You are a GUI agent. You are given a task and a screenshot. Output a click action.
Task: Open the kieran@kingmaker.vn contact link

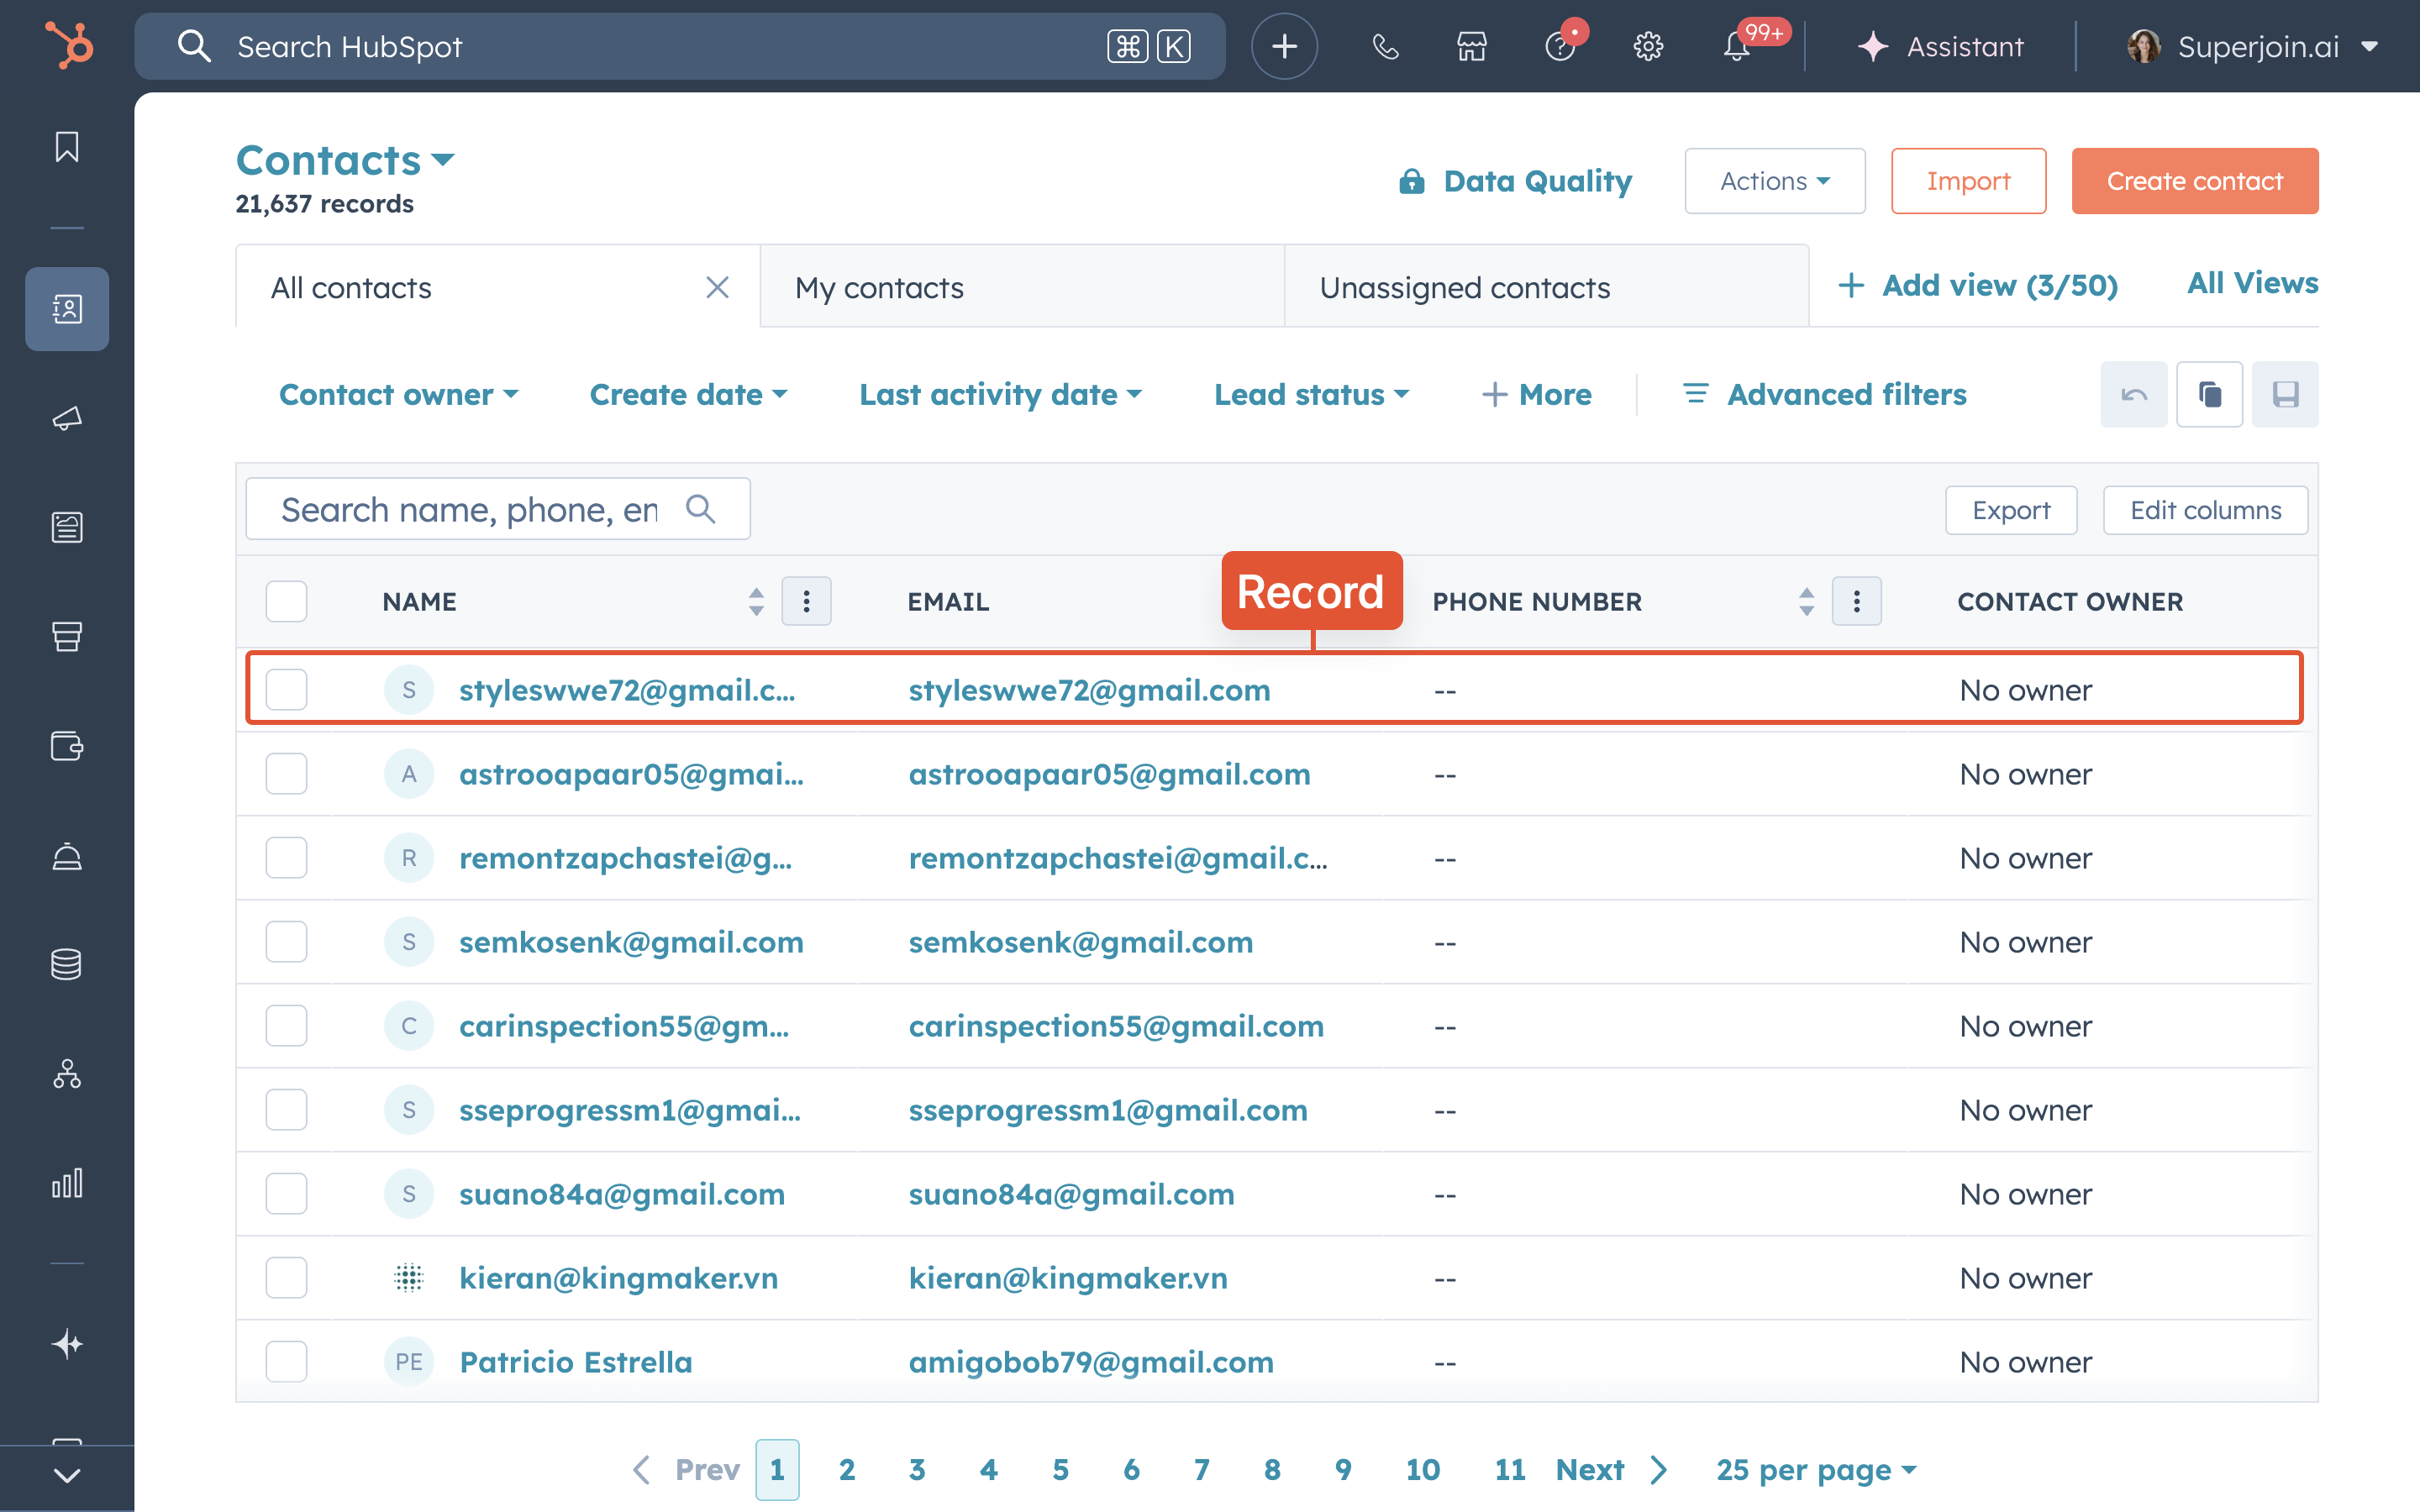click(x=618, y=1277)
